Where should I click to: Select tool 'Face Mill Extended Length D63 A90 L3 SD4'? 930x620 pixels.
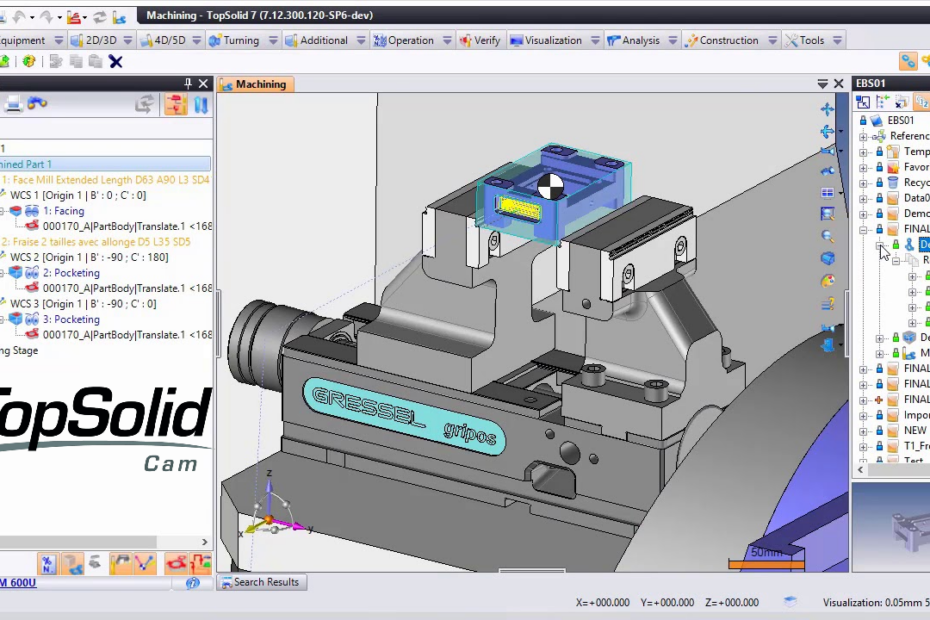coord(106,180)
